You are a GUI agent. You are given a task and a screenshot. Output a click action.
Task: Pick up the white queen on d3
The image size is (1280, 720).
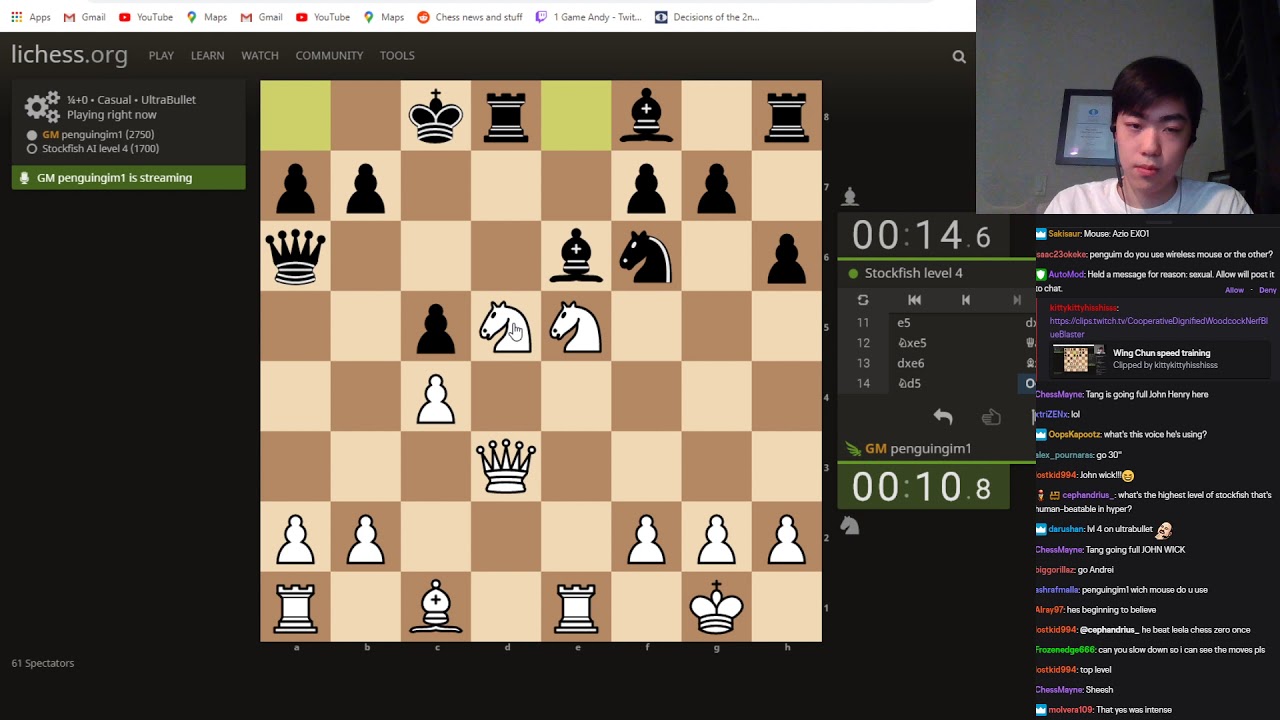[x=506, y=466]
